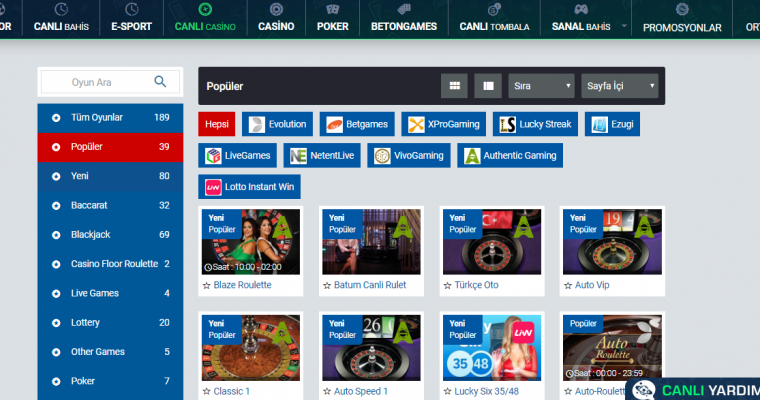Open Lucky Six 35/48 thumbnail
Viewport: 760px width, 400px height.
tap(491, 348)
